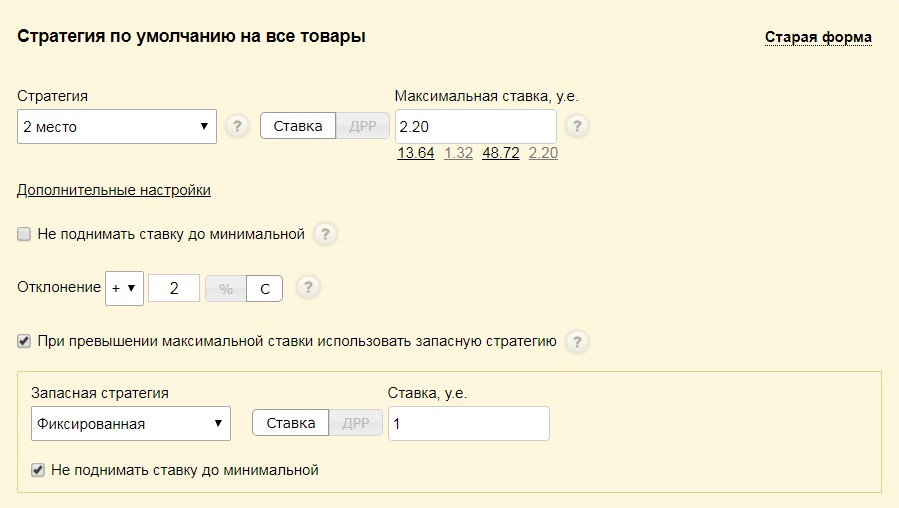Image resolution: width=899 pixels, height=508 pixels.
Task: Open the Отклонение sign '+' dropdown
Action: (x=125, y=288)
